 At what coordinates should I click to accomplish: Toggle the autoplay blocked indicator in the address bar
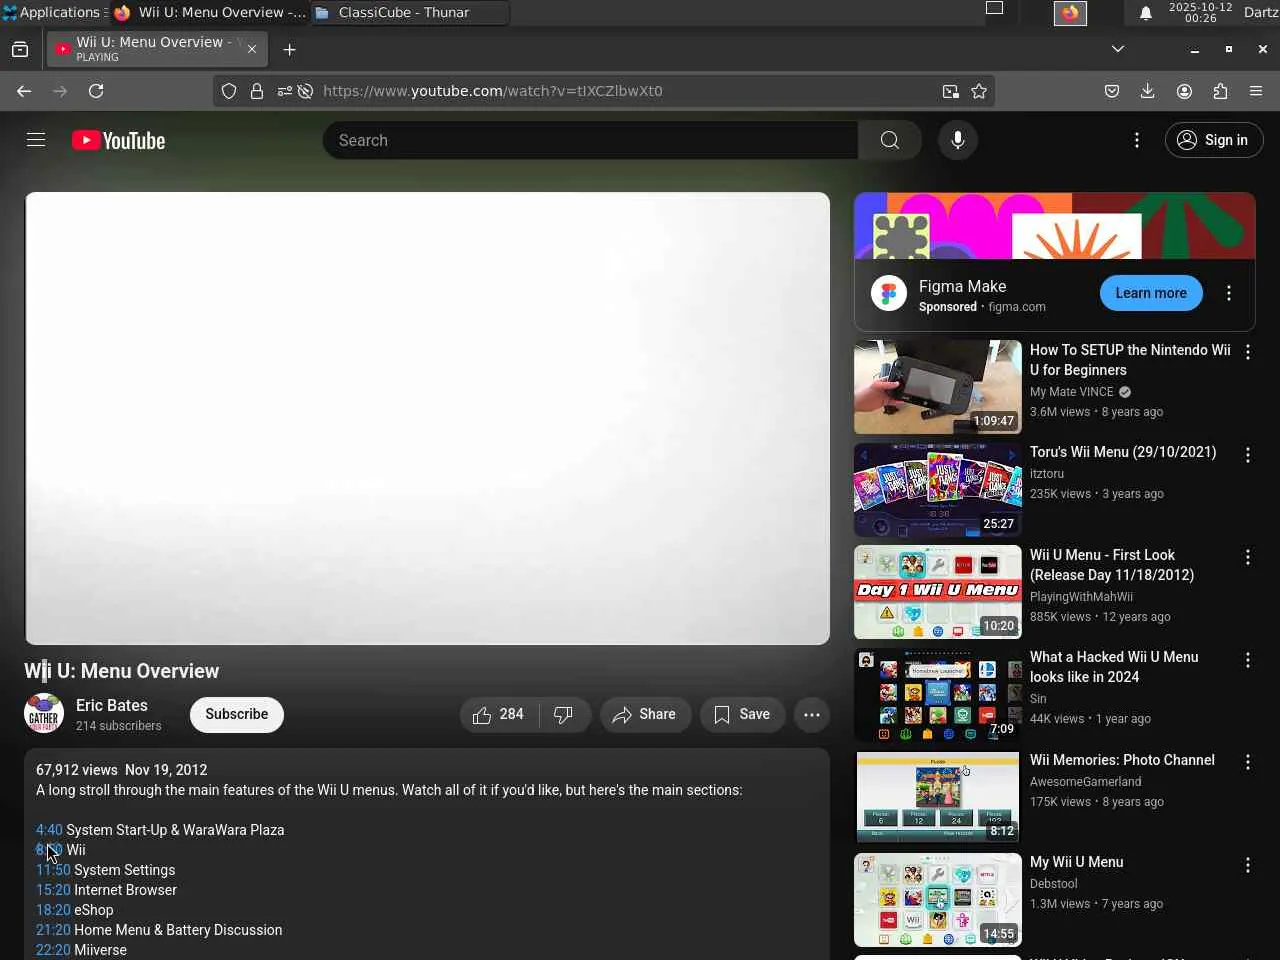click(305, 91)
